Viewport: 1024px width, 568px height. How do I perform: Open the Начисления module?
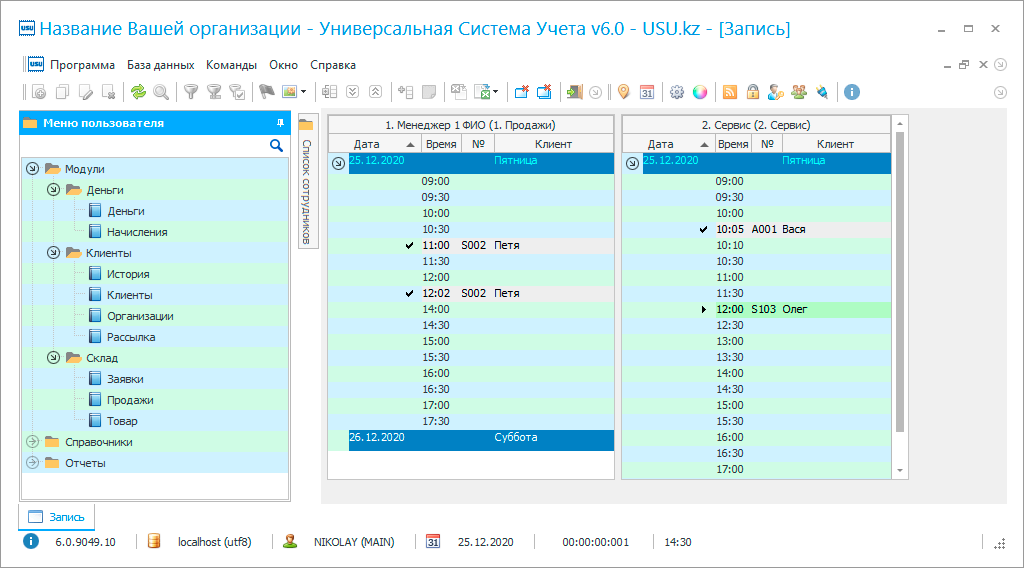tap(137, 232)
